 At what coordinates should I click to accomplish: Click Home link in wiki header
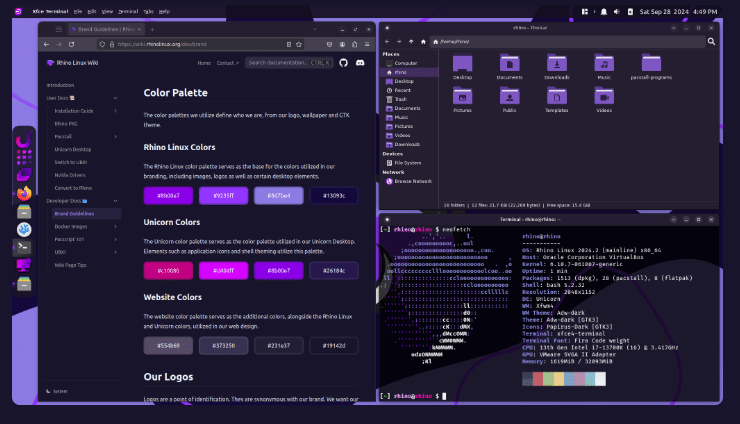204,63
